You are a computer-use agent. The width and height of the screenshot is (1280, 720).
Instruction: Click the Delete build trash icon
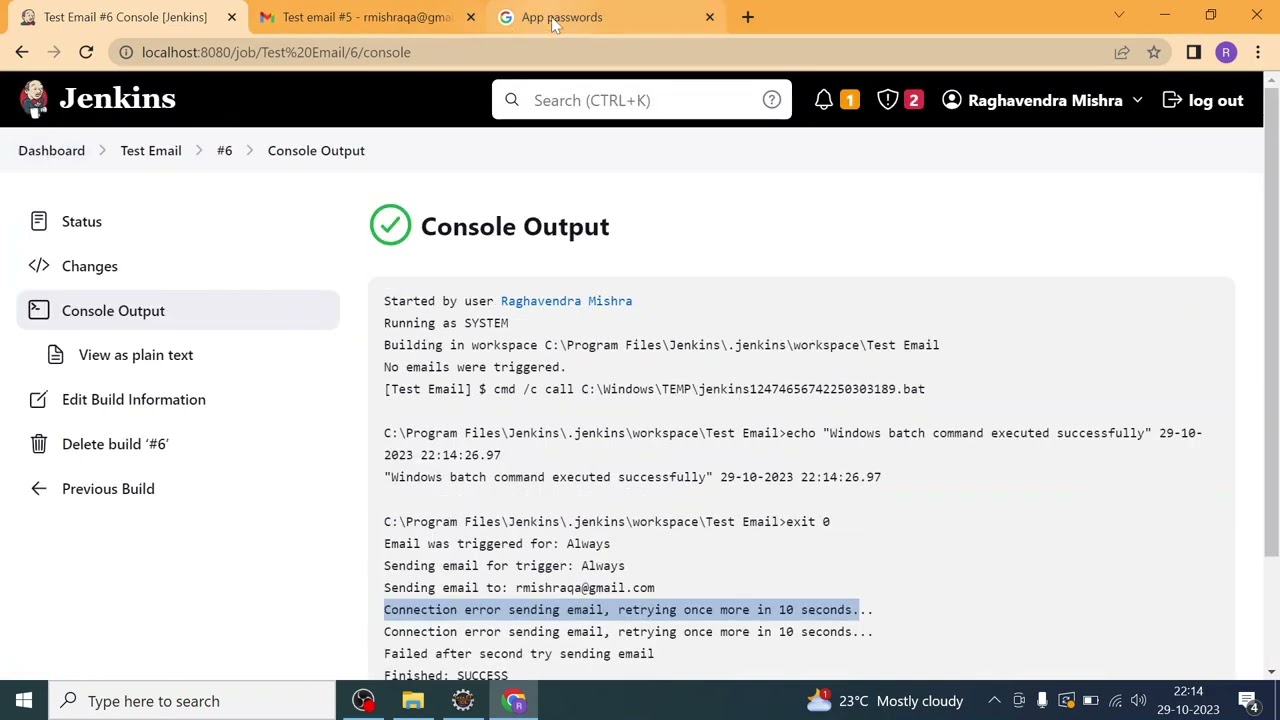point(39,444)
